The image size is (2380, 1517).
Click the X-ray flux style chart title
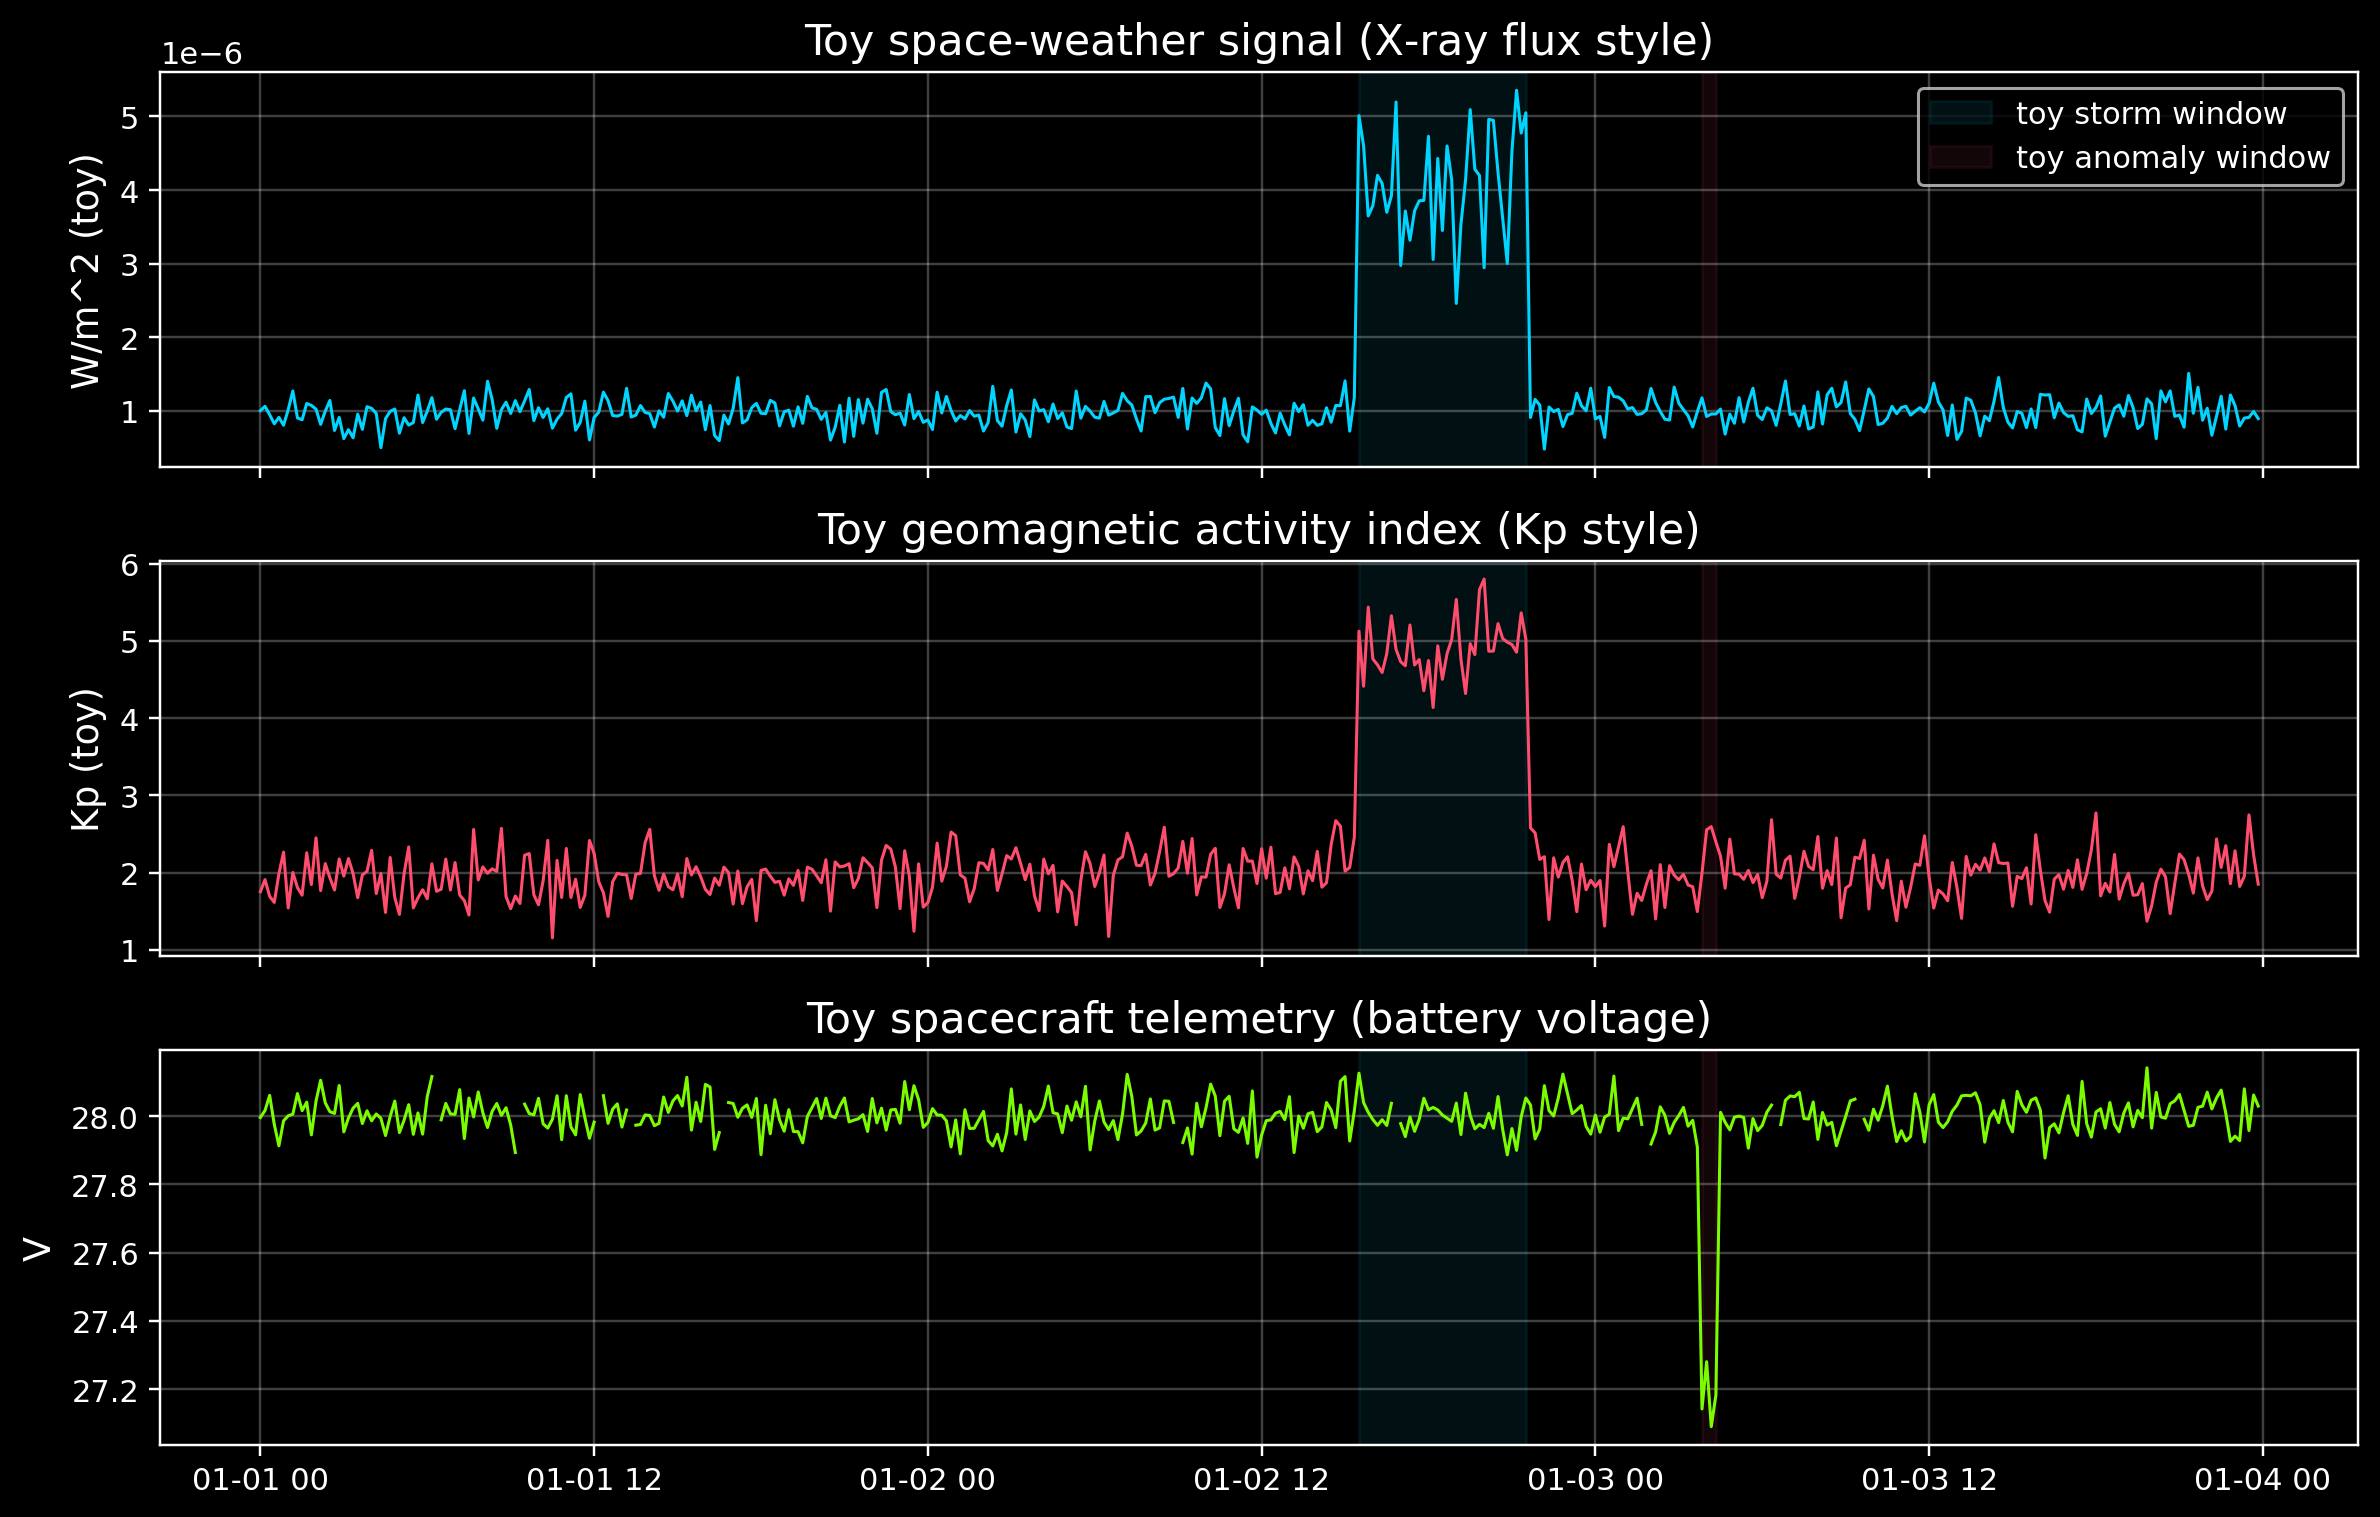pyautogui.click(x=1258, y=41)
